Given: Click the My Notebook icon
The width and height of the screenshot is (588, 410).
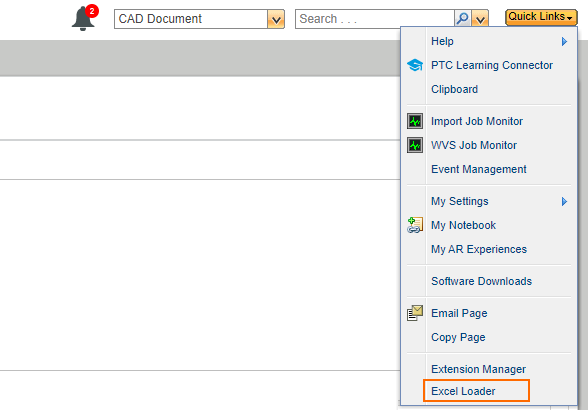Looking at the screenshot, I should 415,225.
